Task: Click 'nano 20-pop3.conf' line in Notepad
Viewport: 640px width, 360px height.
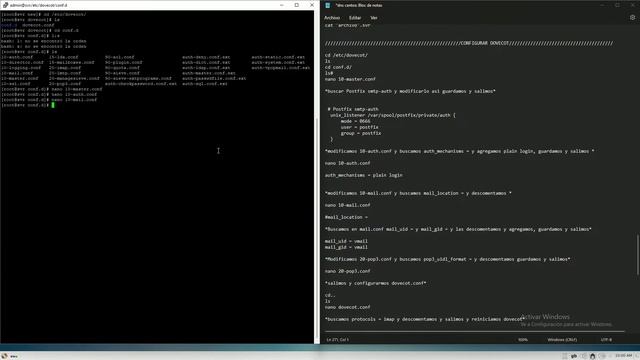Action: pos(347,271)
